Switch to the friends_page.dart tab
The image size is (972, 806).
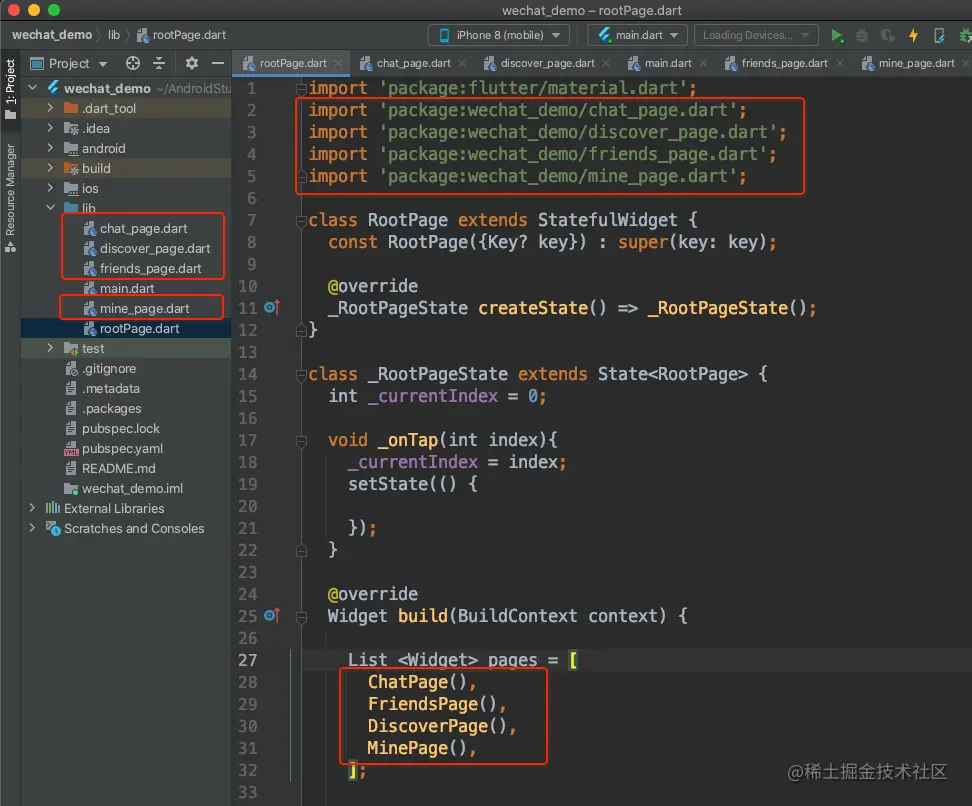784,63
